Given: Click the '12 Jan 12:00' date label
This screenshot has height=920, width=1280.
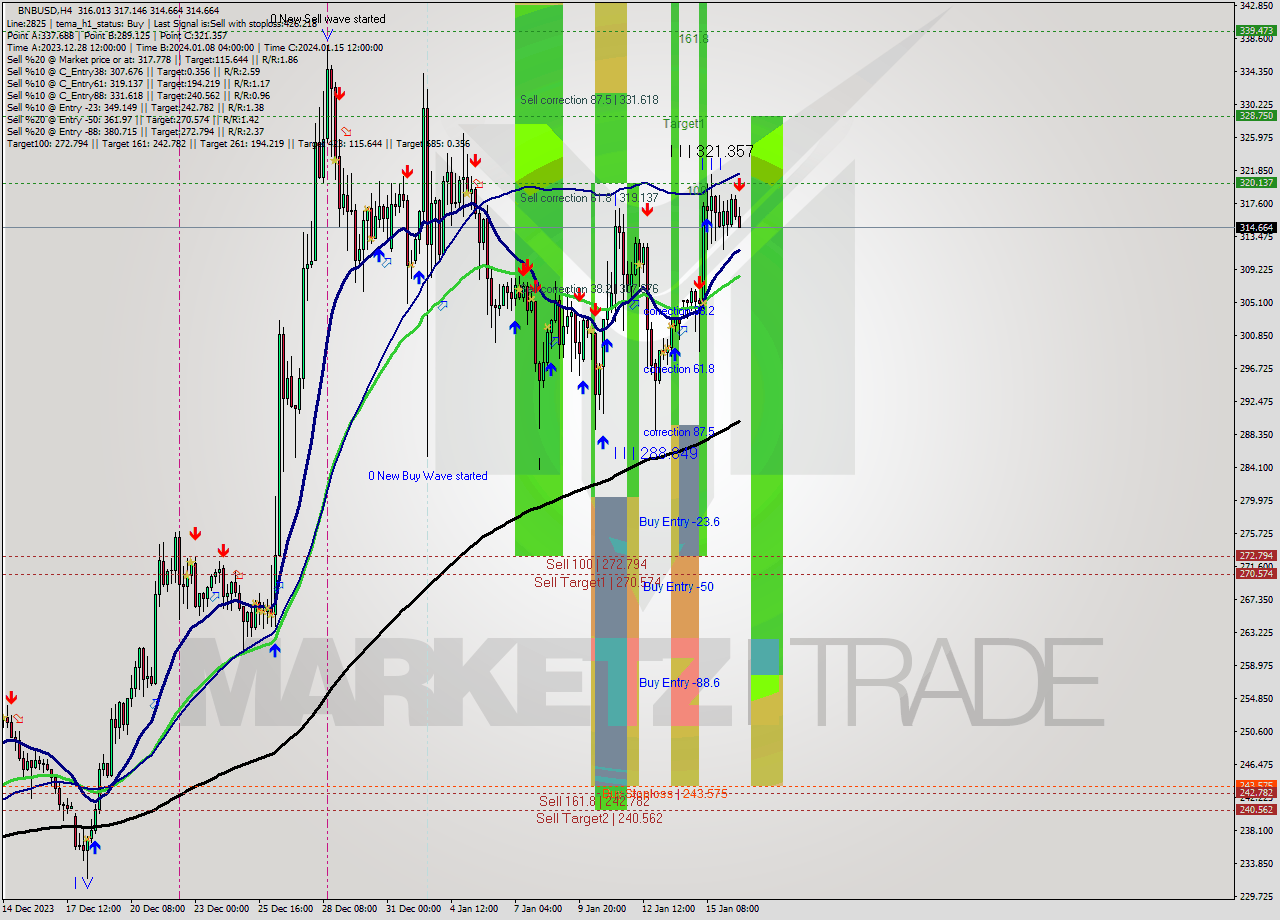Looking at the screenshot, I should click(667, 909).
